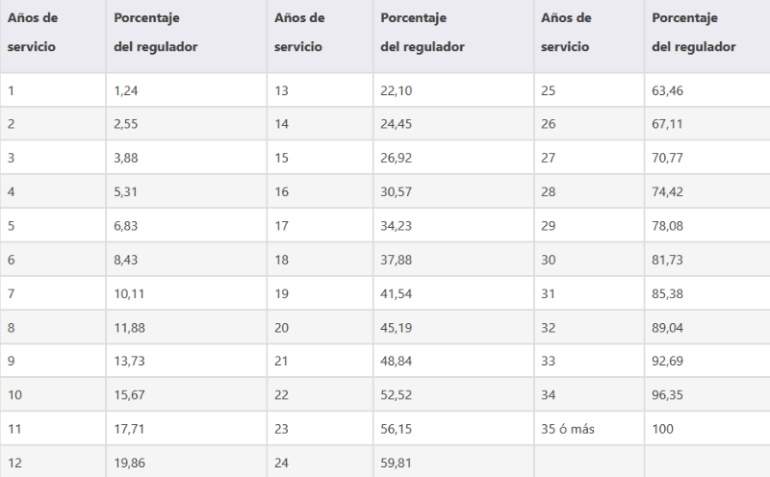770x477 pixels.
Task: Select service year 12 cell
Action: [x=53, y=462]
